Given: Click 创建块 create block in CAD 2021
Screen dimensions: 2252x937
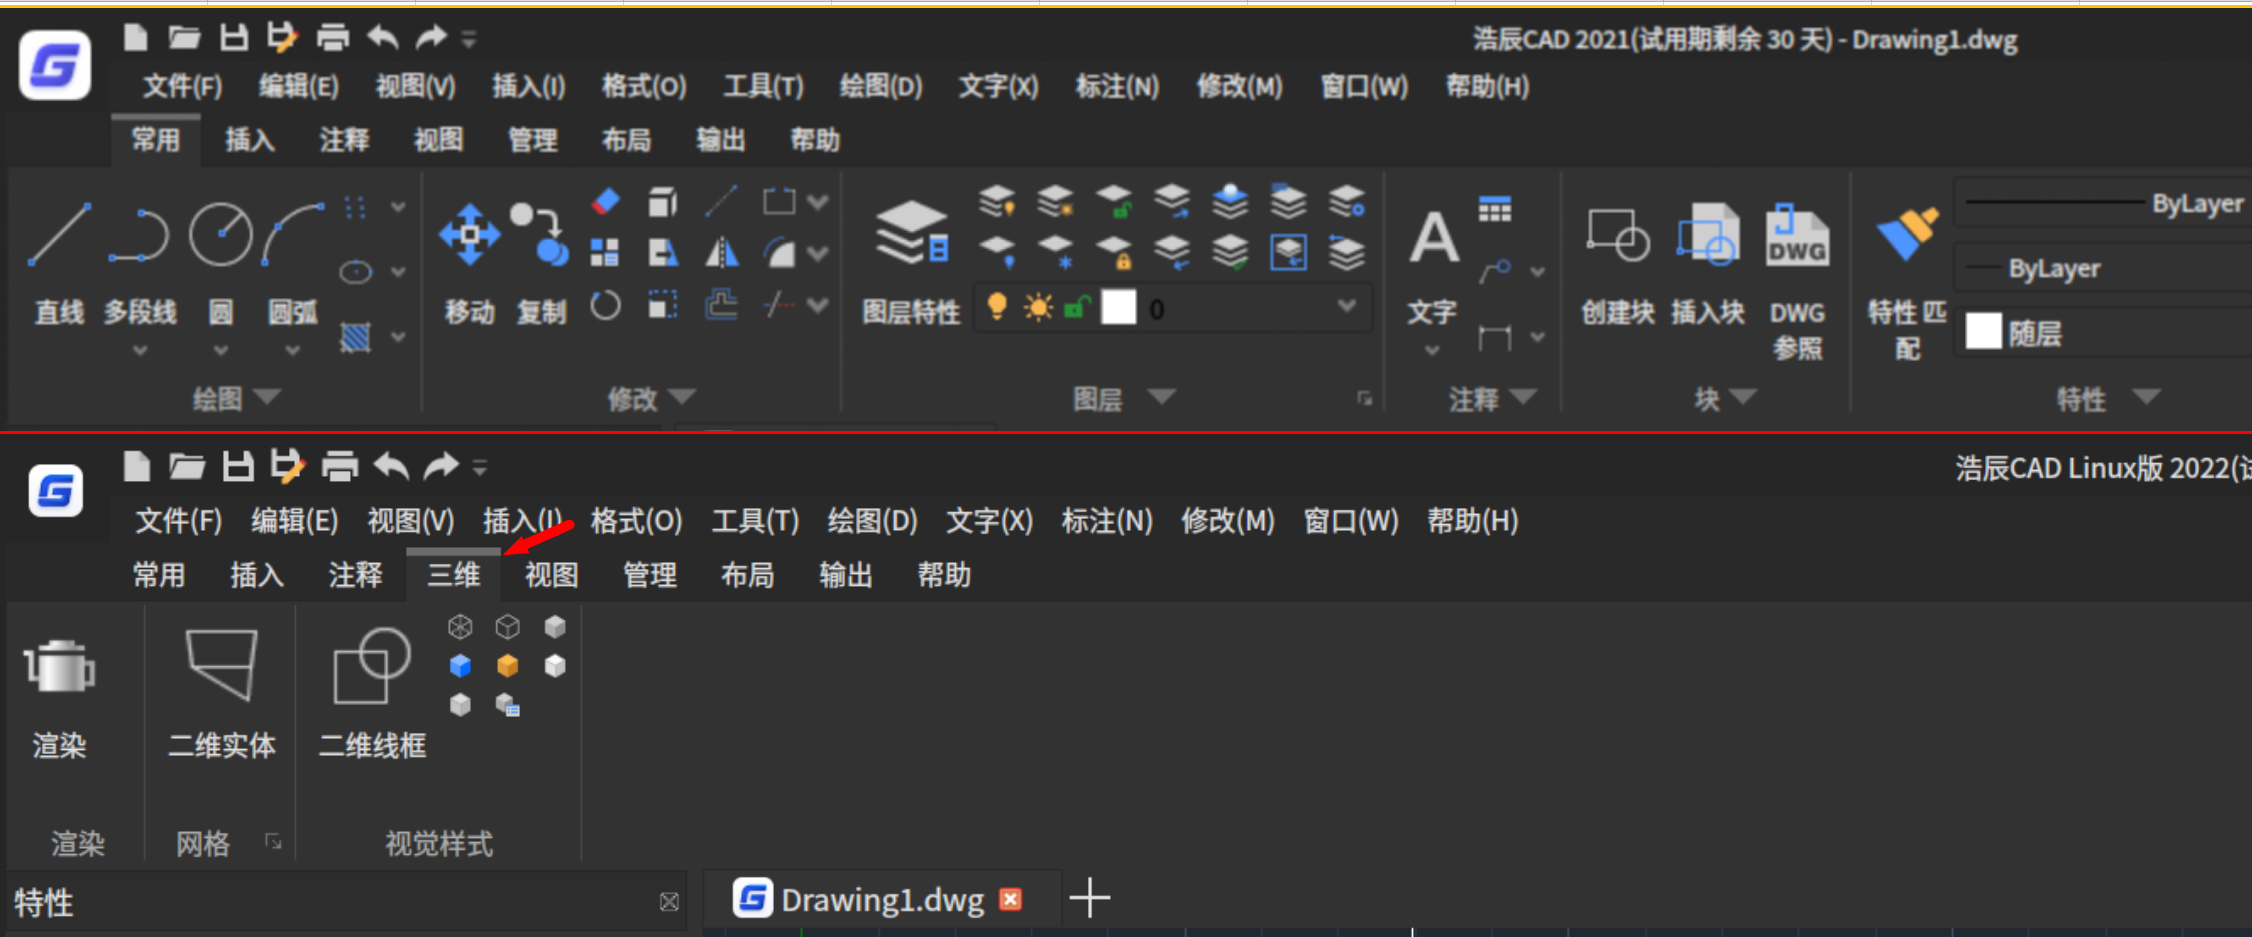Looking at the screenshot, I should pos(1617,265).
